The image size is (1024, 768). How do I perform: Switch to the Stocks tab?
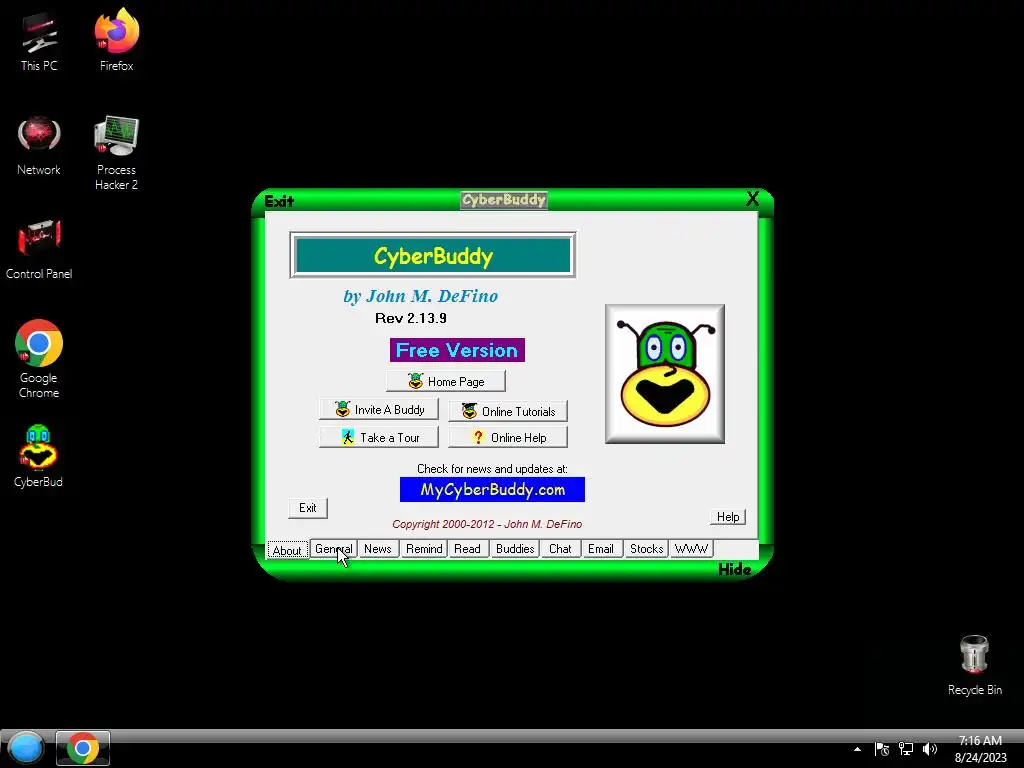647,549
